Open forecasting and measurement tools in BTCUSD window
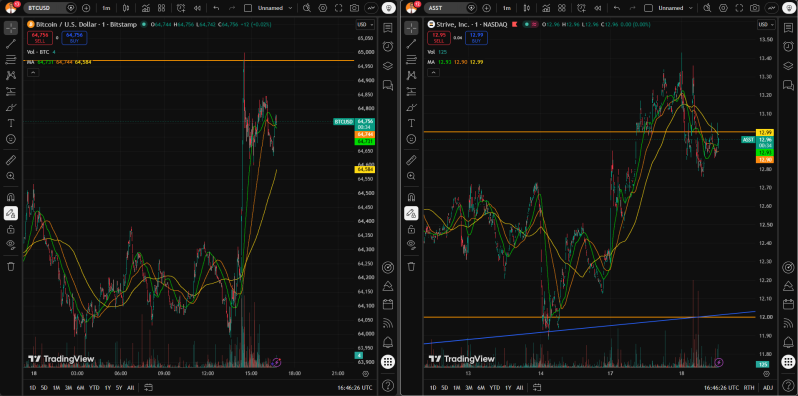798x396 pixels. (11, 92)
